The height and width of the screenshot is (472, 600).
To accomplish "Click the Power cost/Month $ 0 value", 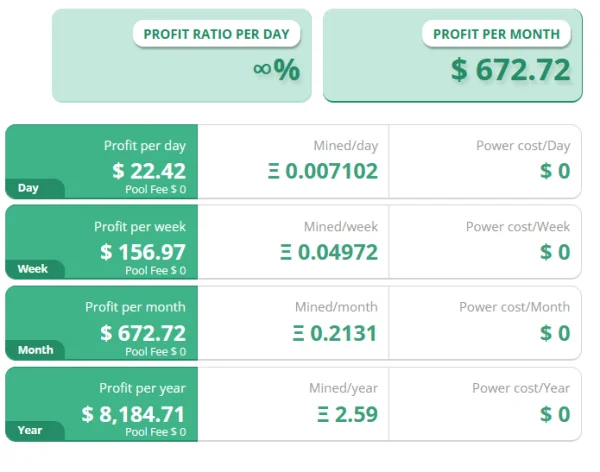I will 555,333.
